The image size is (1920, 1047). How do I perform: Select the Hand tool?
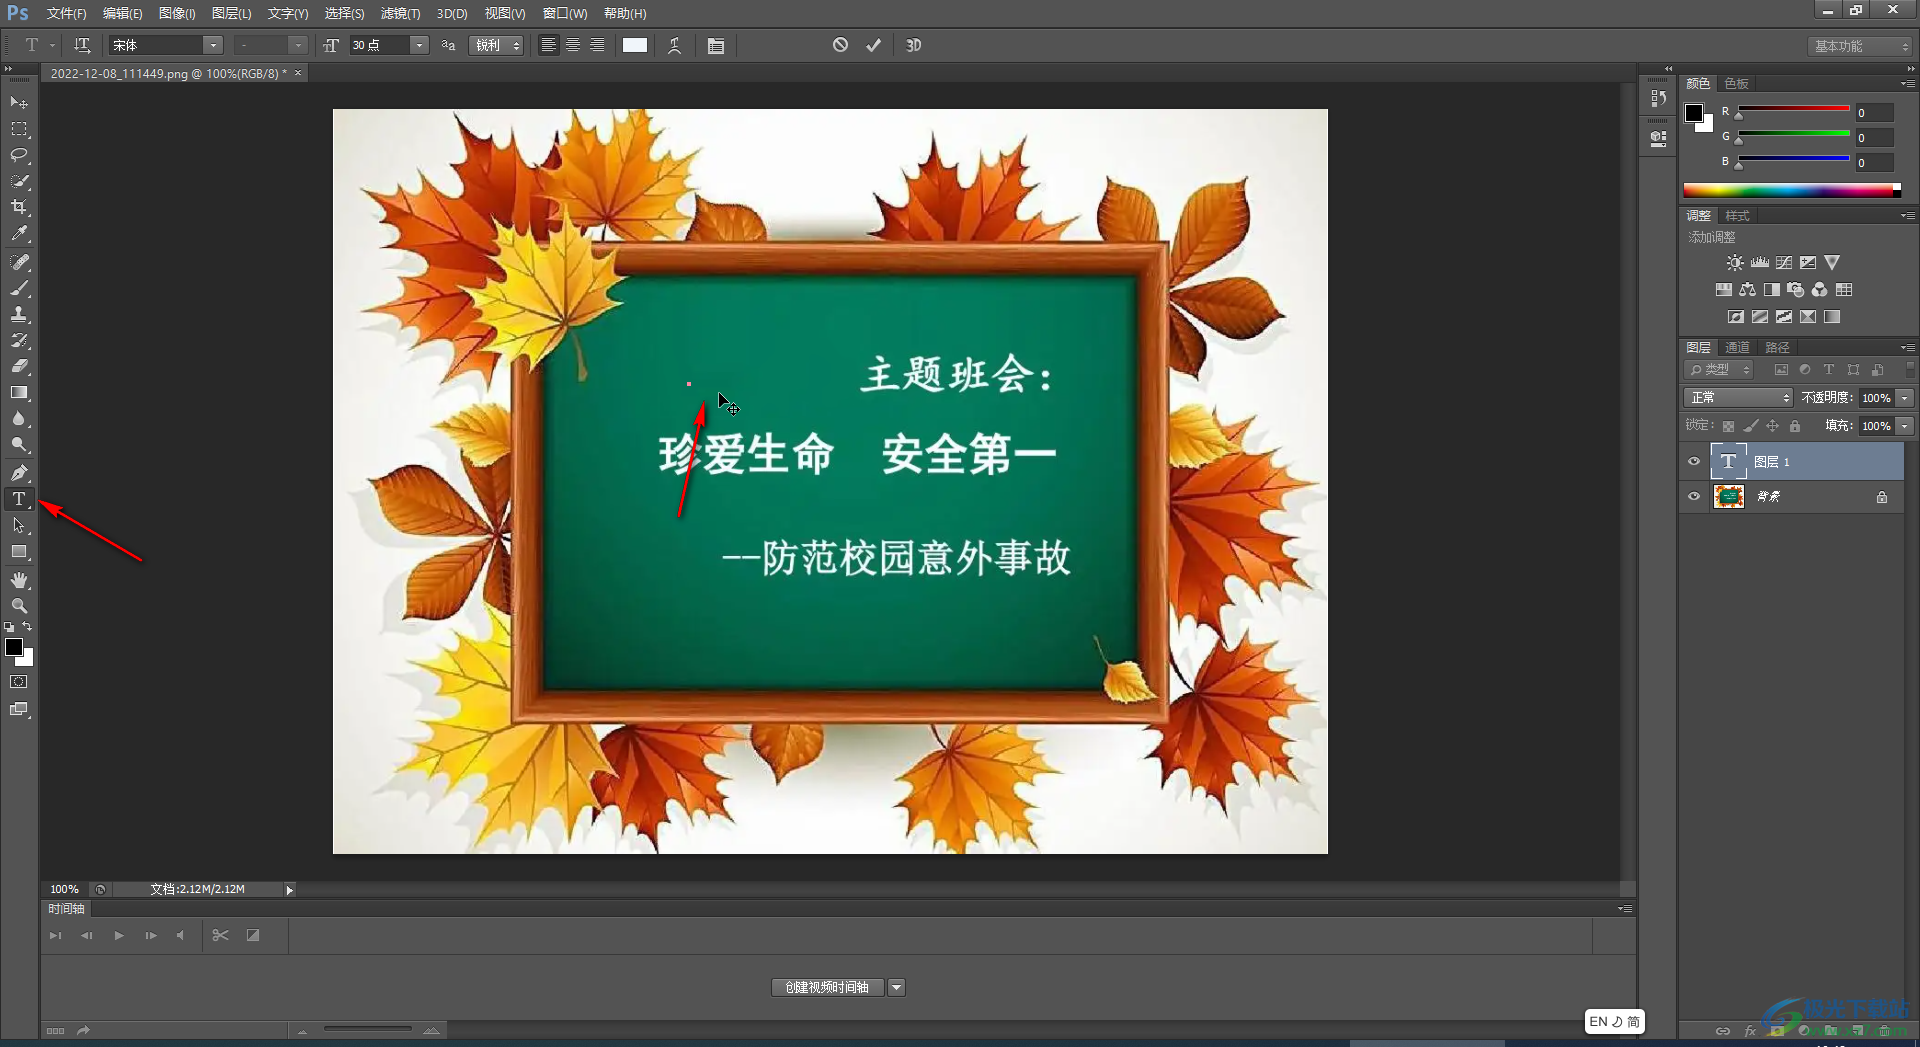[x=19, y=580]
